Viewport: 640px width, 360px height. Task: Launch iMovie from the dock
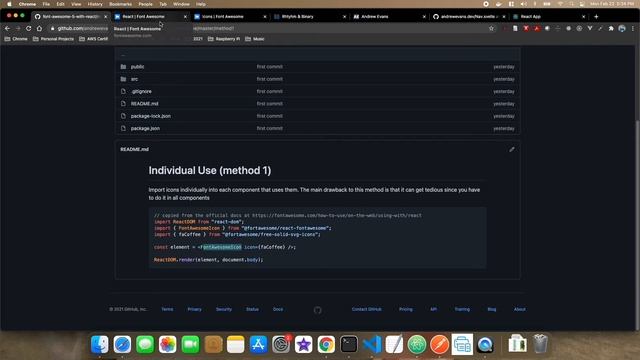303,344
